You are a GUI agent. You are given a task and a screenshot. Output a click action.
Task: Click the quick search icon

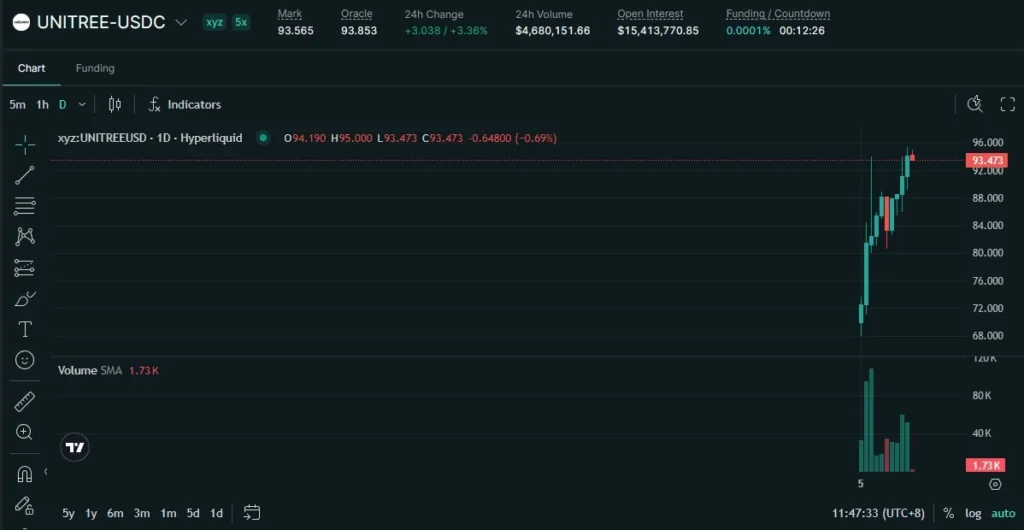(x=975, y=104)
